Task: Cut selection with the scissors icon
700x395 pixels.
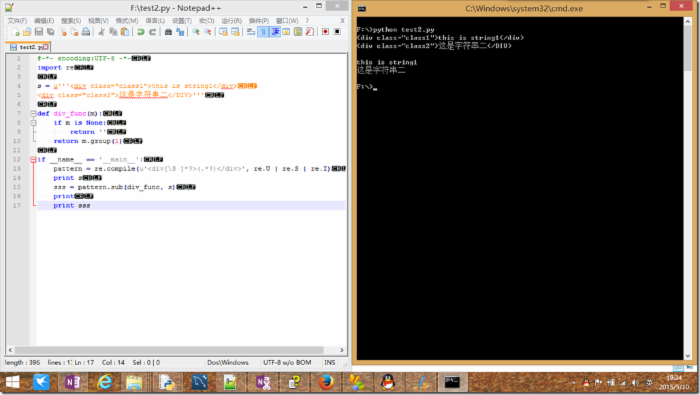Action: (101, 32)
